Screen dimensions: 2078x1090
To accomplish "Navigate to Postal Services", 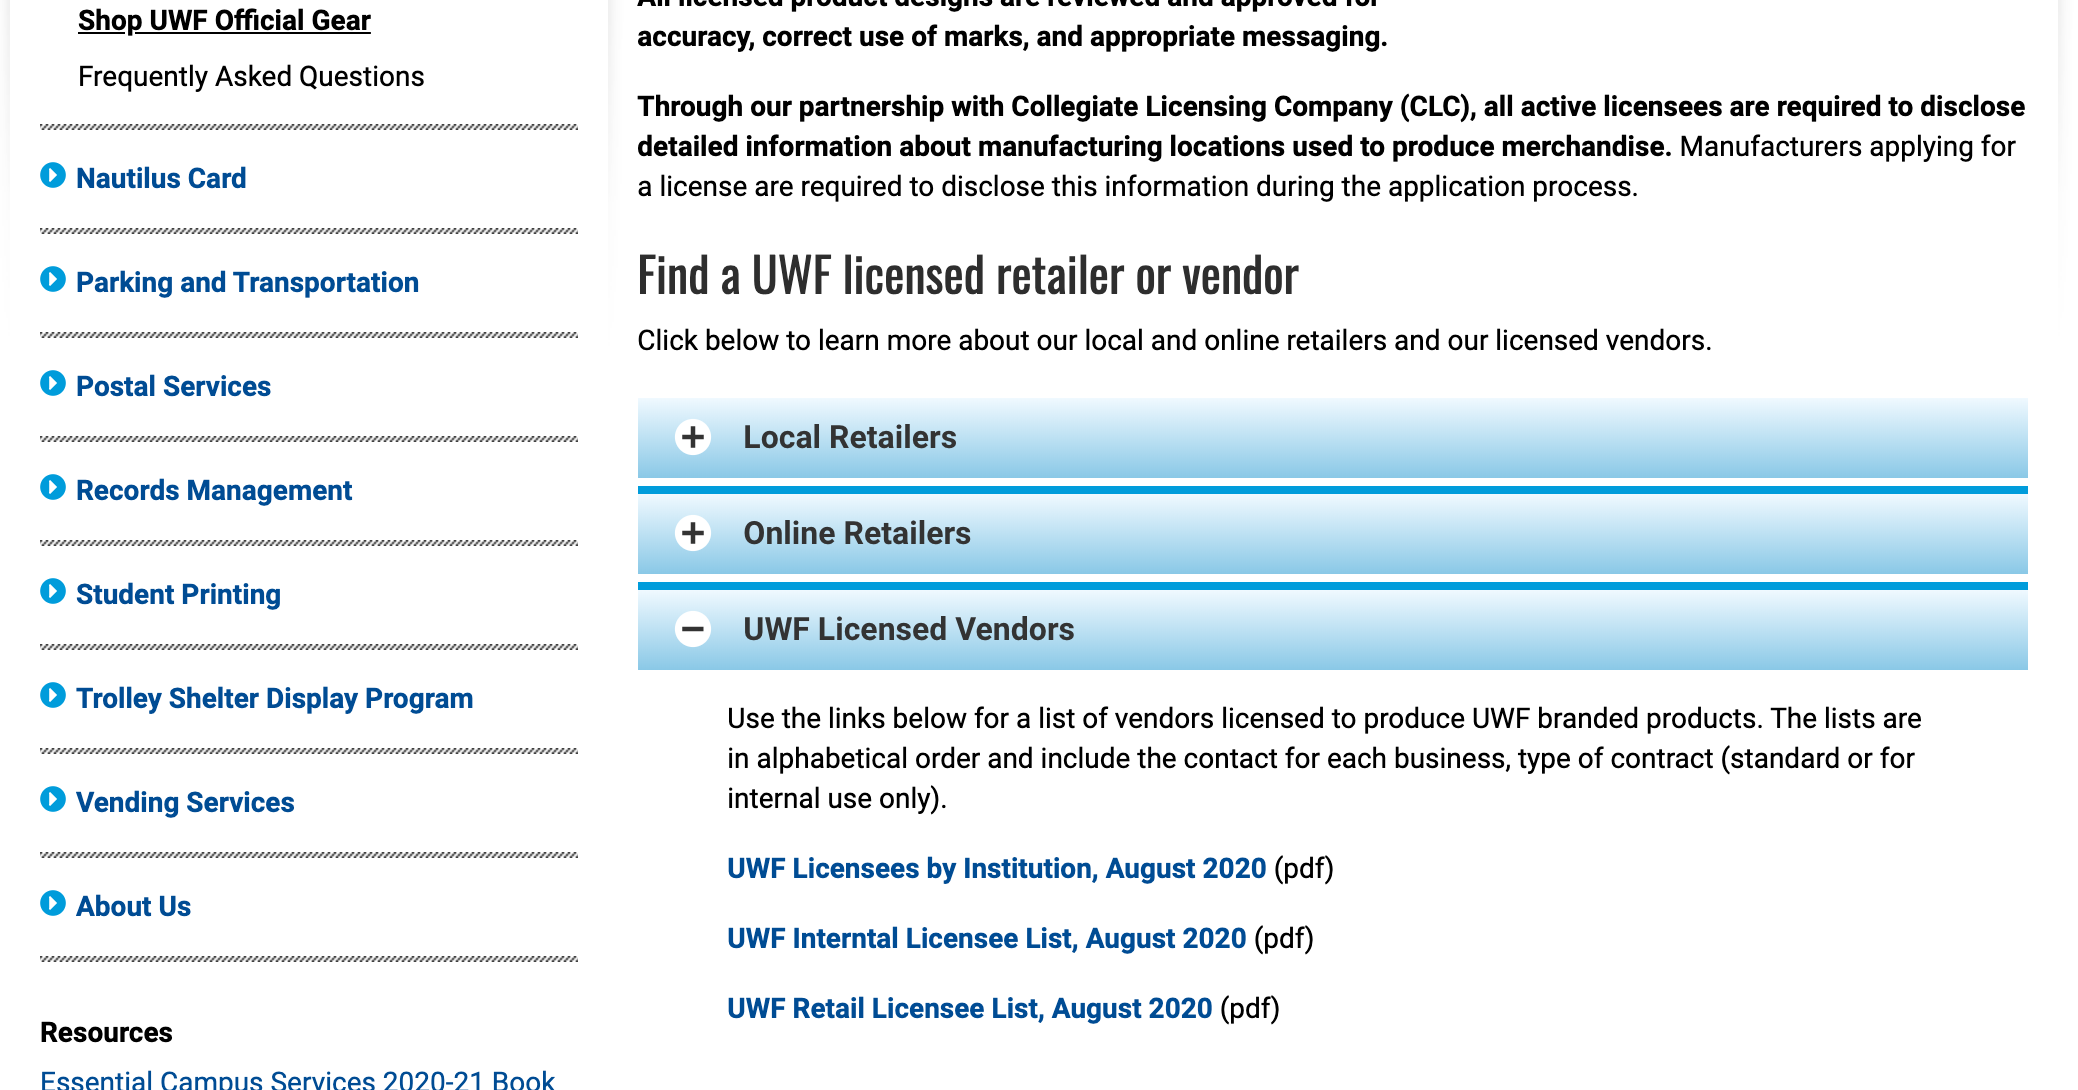I will (173, 386).
